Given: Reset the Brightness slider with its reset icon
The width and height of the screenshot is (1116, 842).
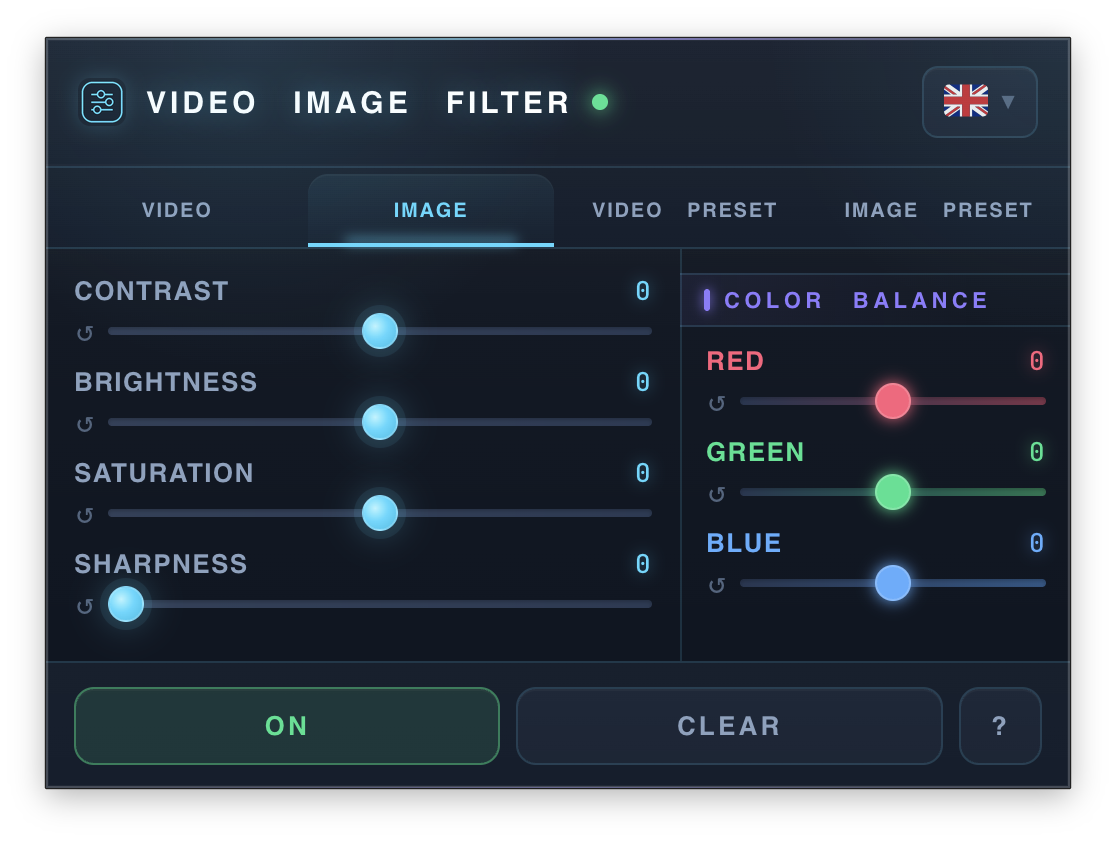Looking at the screenshot, I should (x=85, y=423).
